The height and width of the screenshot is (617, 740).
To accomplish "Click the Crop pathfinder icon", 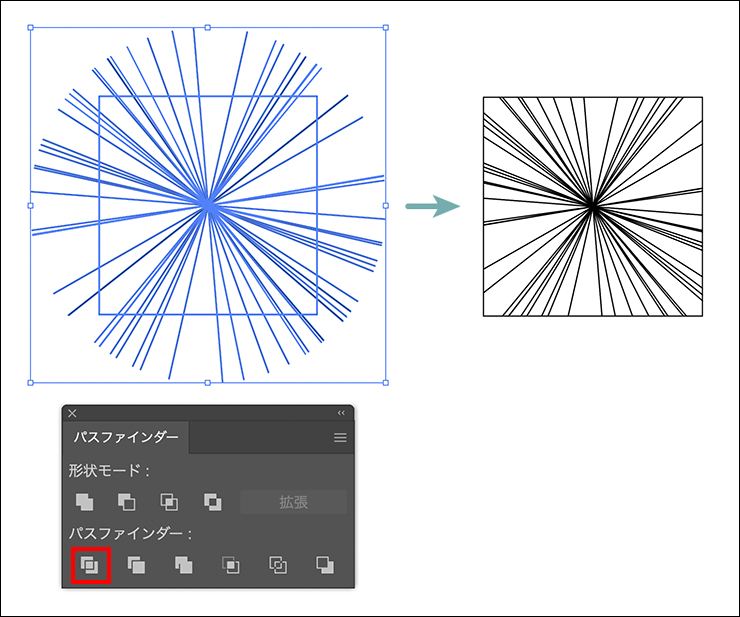I will tap(230, 565).
